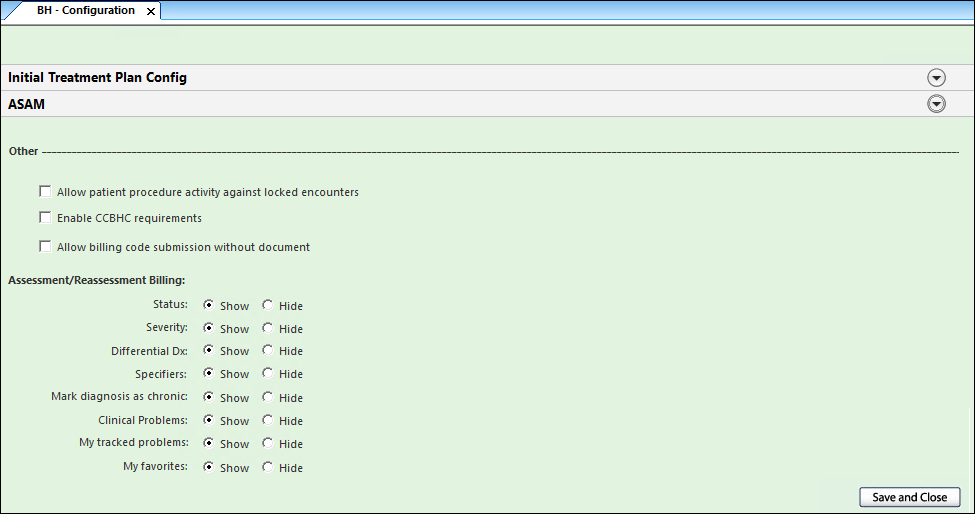Select Show for My favorites
The width and height of the screenshot is (975, 514).
(209, 467)
